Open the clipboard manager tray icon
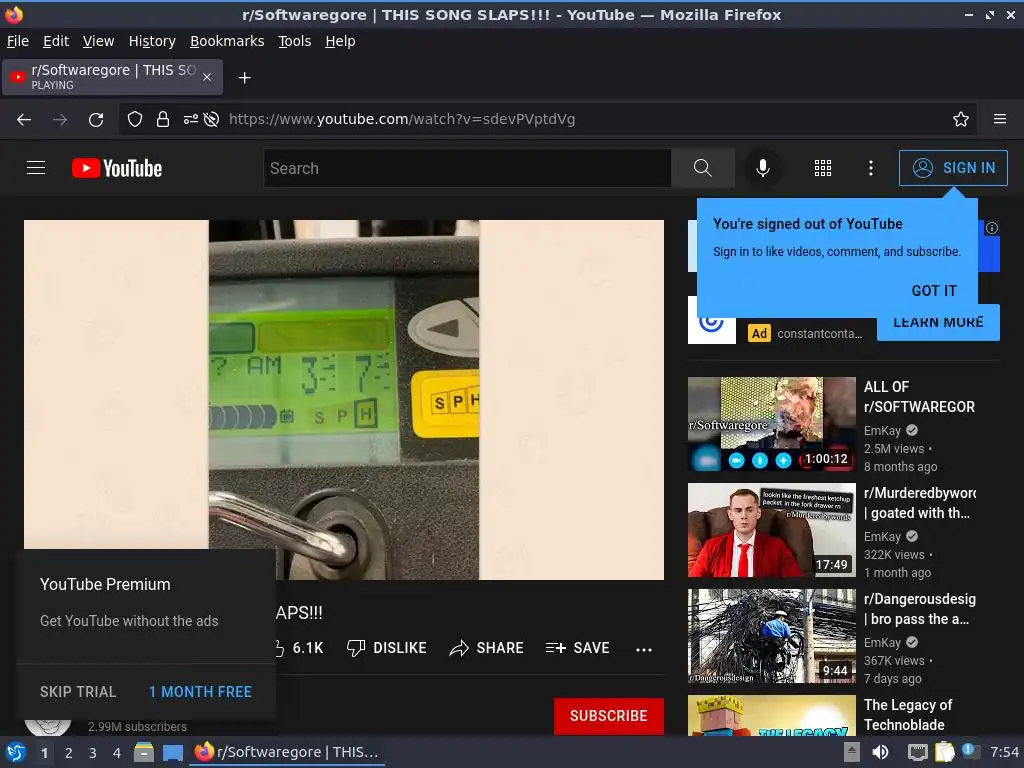1024x768 pixels. (x=944, y=752)
